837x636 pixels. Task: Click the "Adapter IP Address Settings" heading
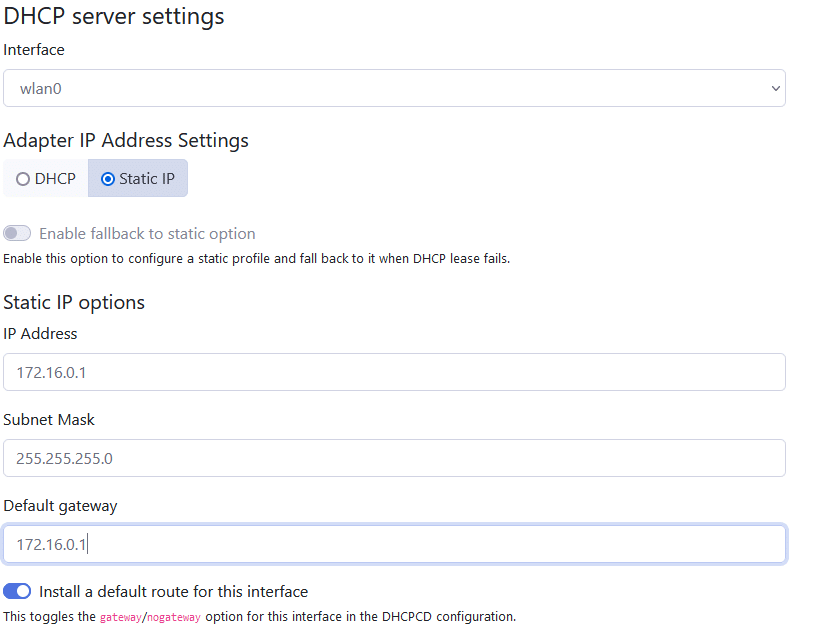point(126,141)
